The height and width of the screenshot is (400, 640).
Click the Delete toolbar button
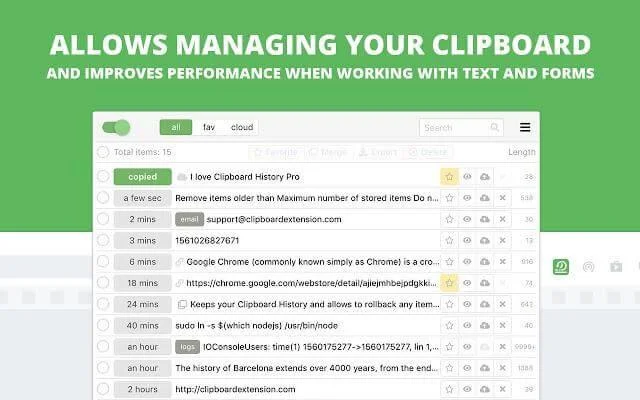pyautogui.click(x=428, y=152)
